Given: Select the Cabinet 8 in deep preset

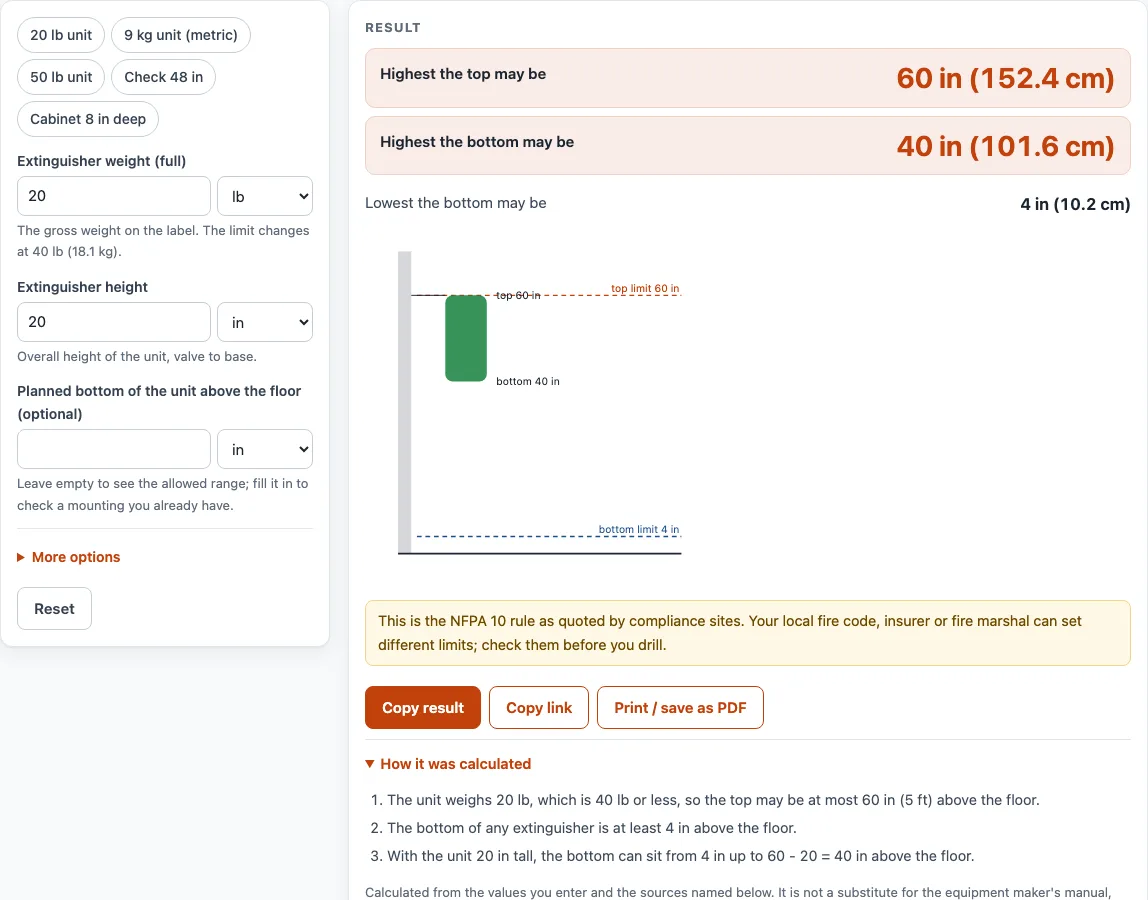Looking at the screenshot, I should 88,119.
